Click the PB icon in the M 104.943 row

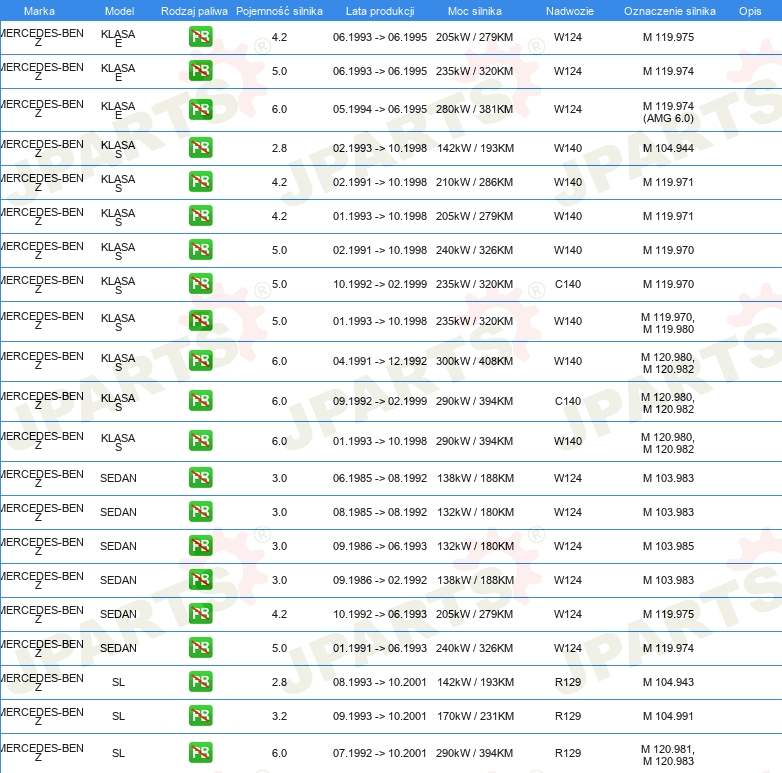[x=200, y=682]
